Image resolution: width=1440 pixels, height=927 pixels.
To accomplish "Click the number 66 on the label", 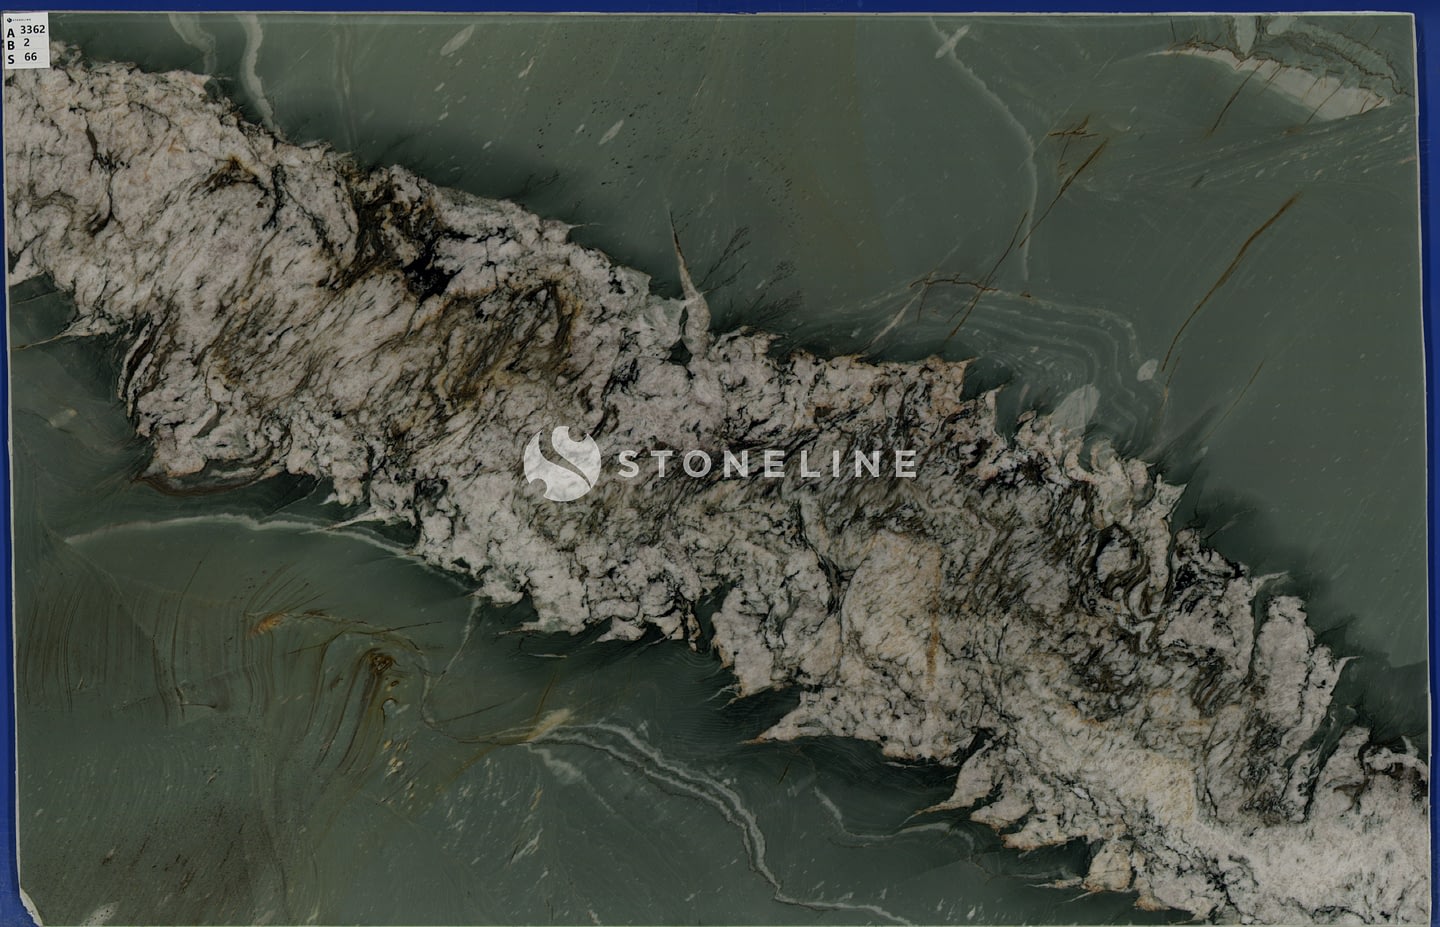I will click(x=30, y=58).
